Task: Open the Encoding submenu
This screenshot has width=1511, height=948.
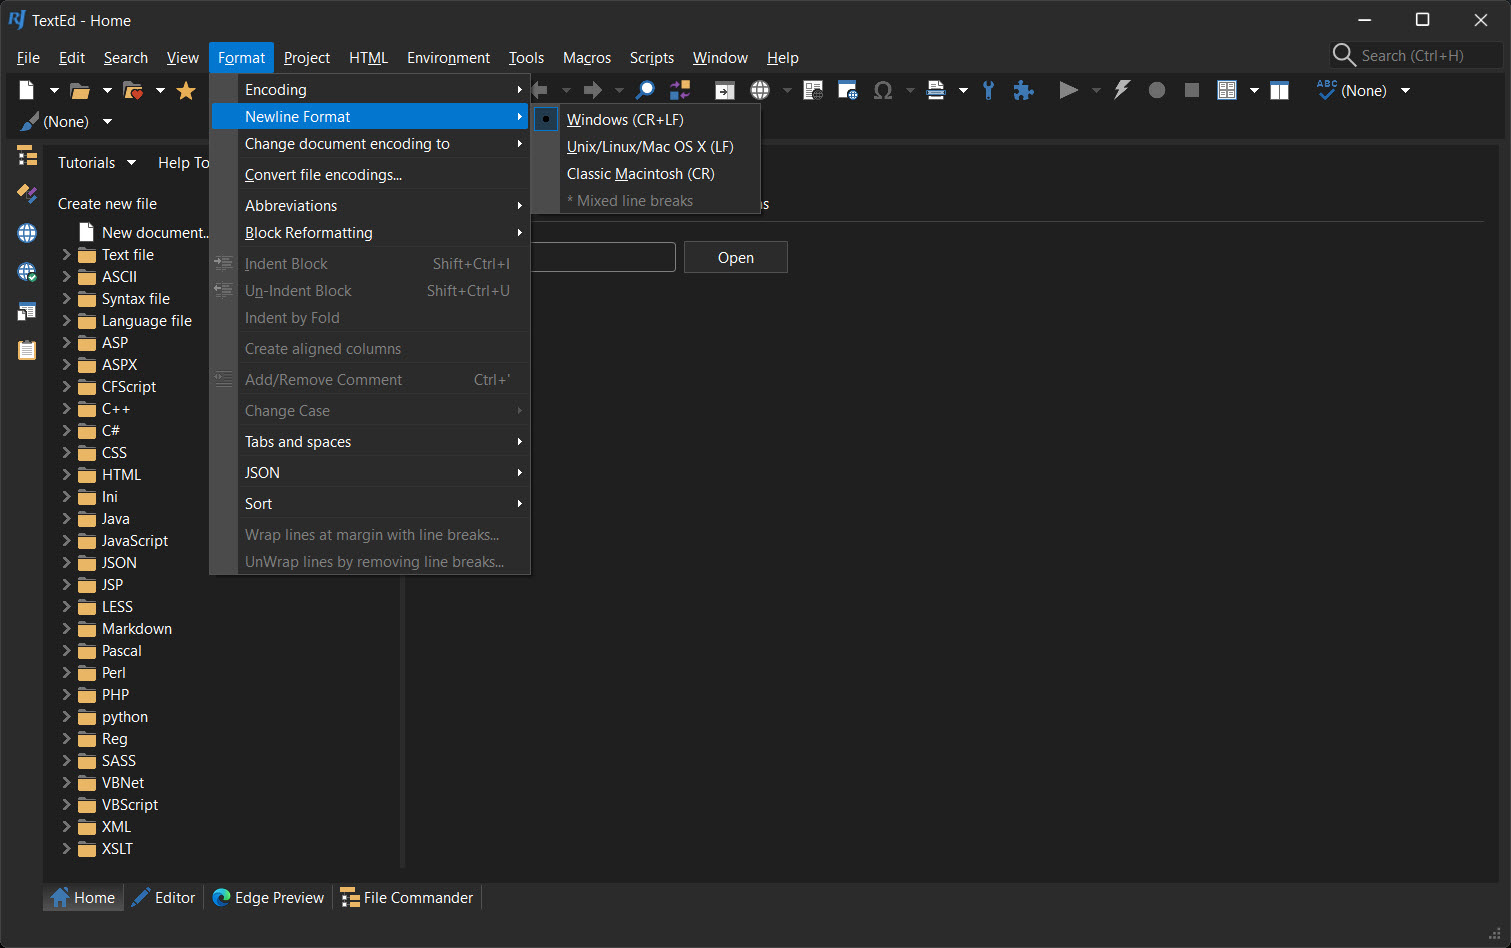Action: [x=370, y=89]
